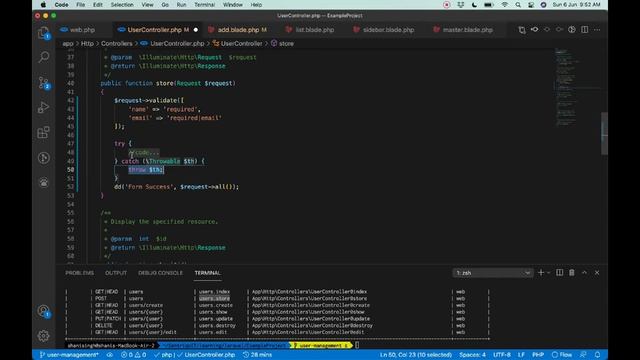
Task: Open the Terminal menu in menu bar
Action: click(x=204, y=5)
